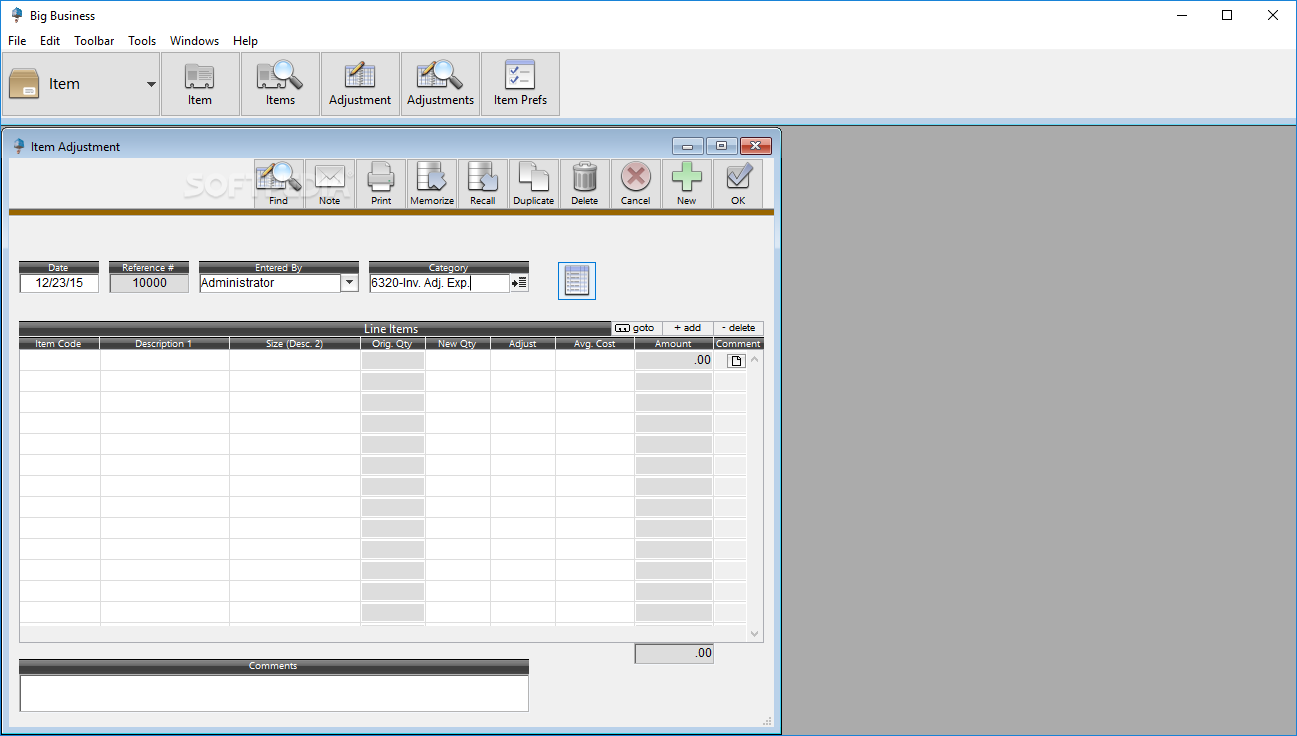Open the Windows menu
Viewport: 1297px width, 736px height.
click(194, 41)
